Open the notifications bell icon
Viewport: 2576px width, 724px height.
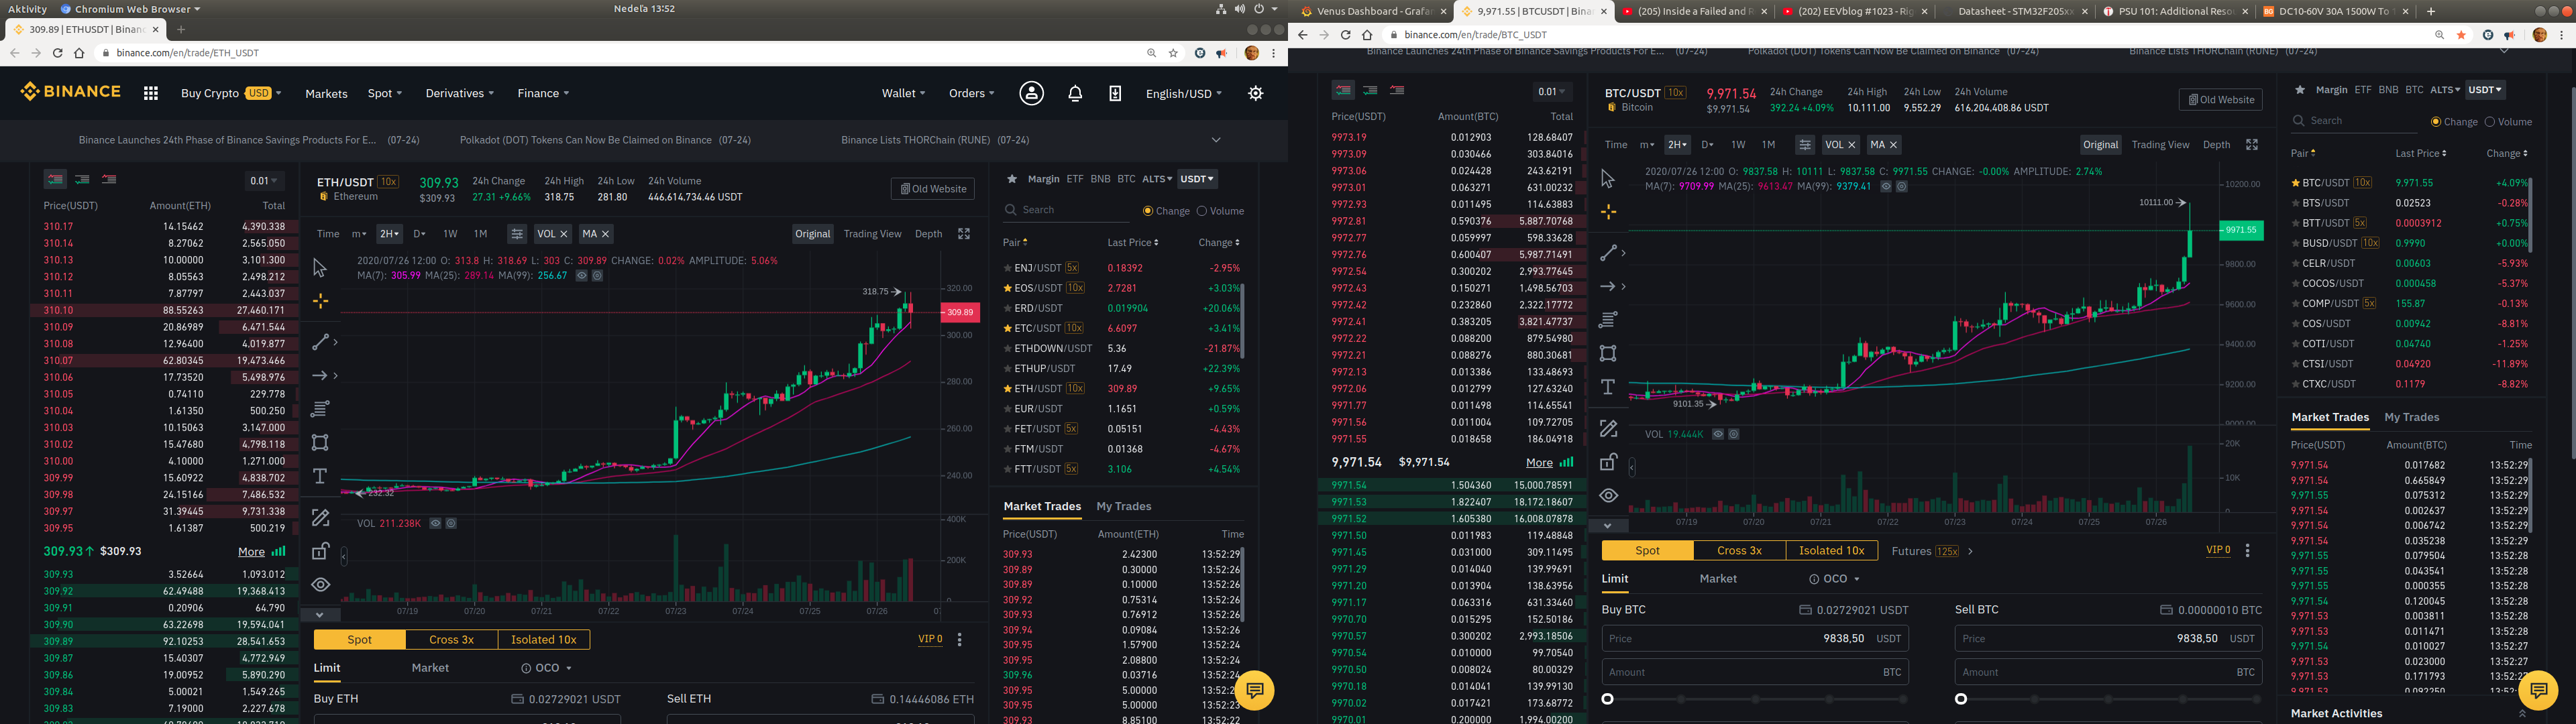click(1075, 93)
